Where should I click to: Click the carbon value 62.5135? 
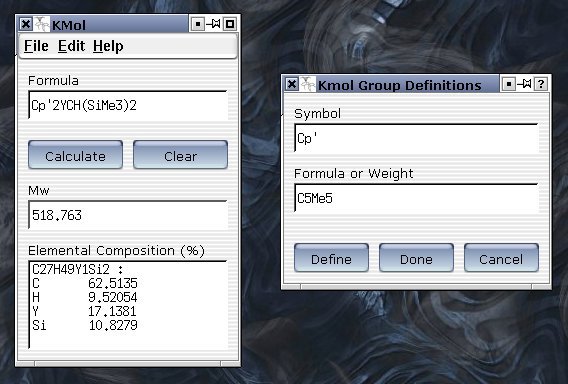point(113,283)
